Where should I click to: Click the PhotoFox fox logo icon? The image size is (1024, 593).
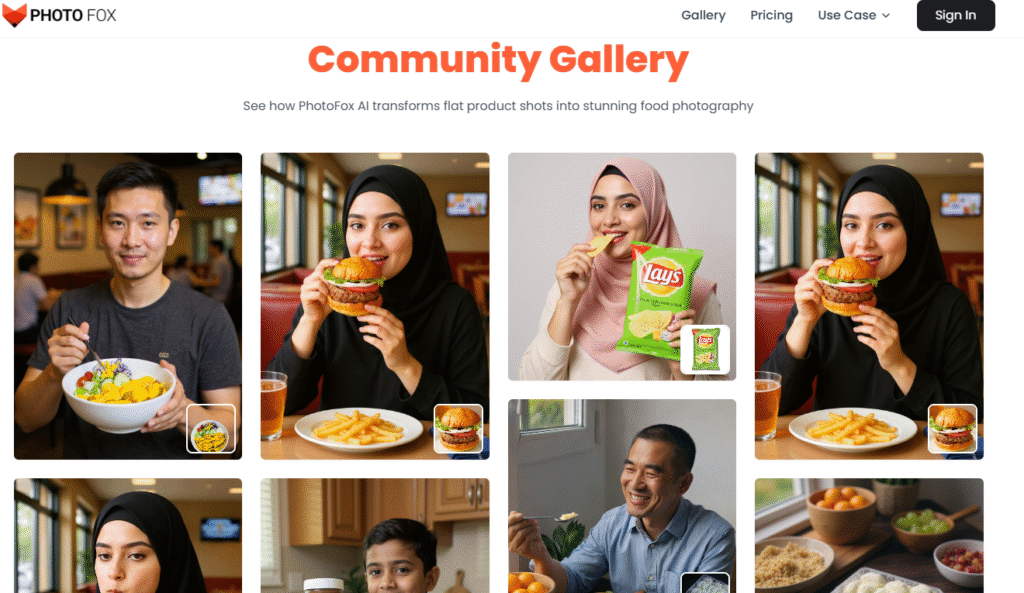click(14, 14)
